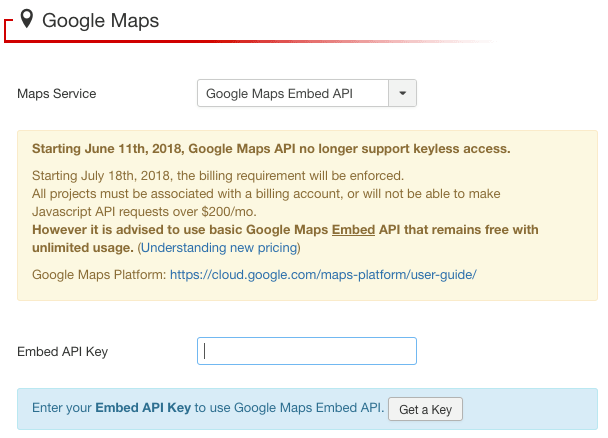Click the 'Google Maps Platform:' label text
Viewport: 608px width, 438px height.
99,274
